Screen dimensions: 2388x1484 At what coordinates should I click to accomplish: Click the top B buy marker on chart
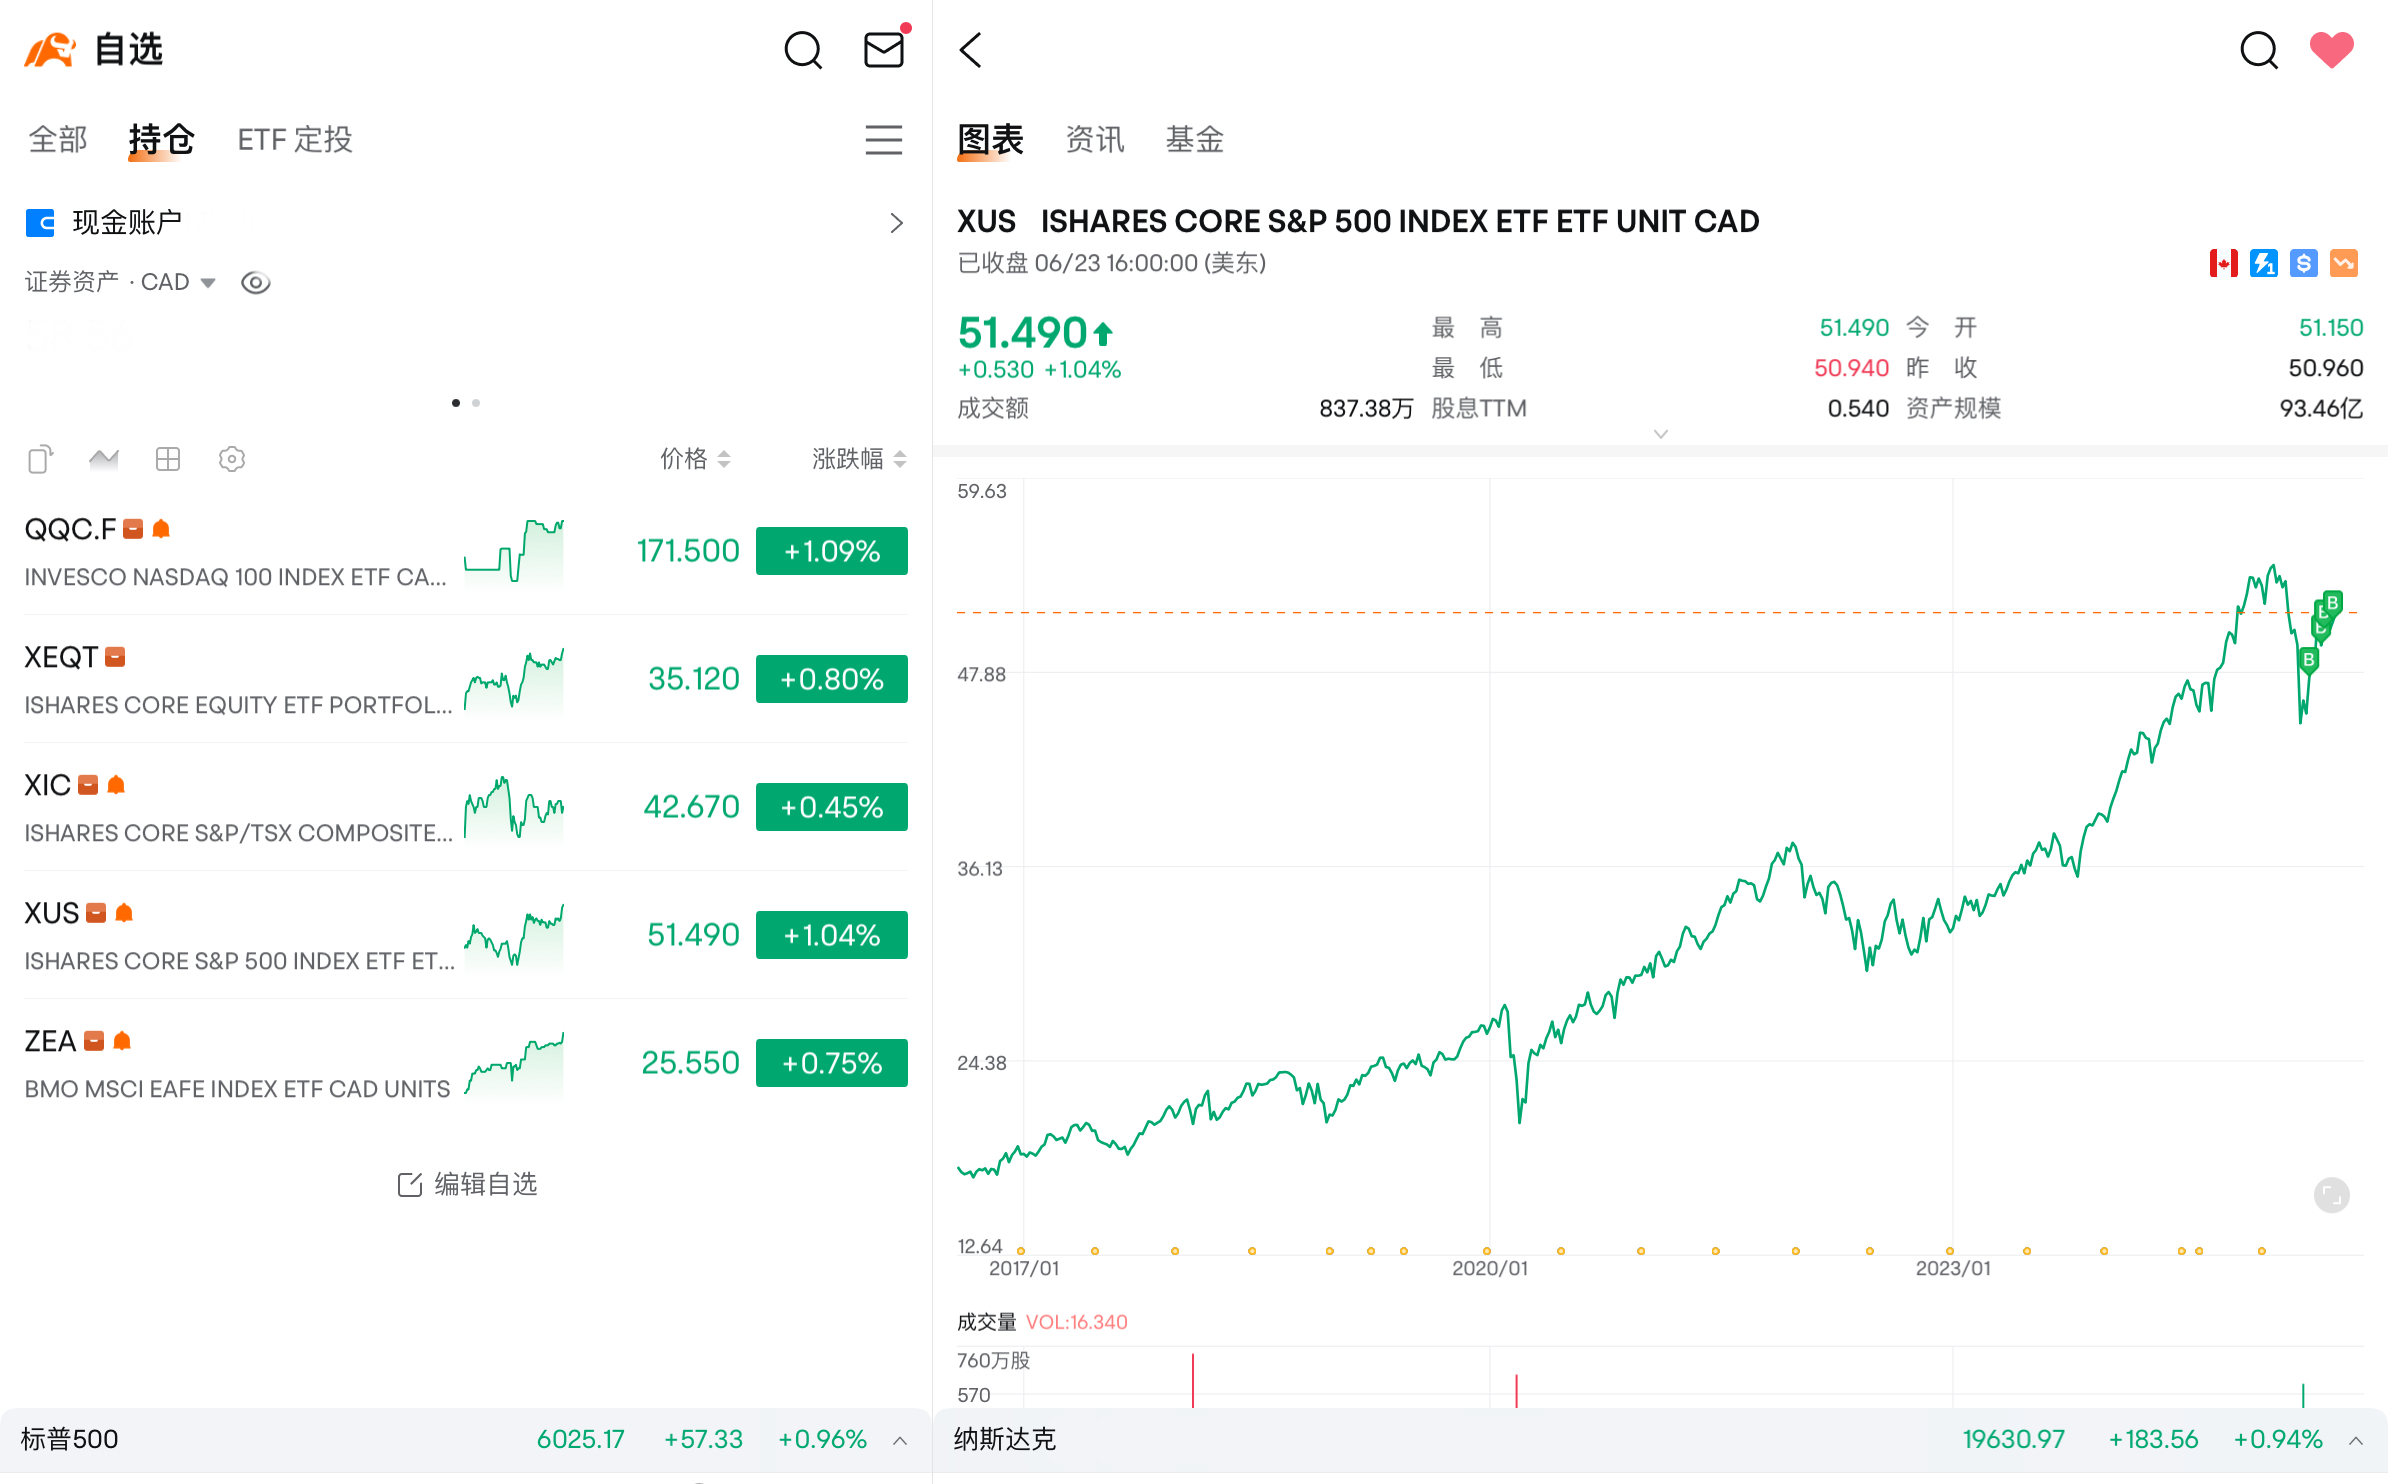[x=2332, y=602]
